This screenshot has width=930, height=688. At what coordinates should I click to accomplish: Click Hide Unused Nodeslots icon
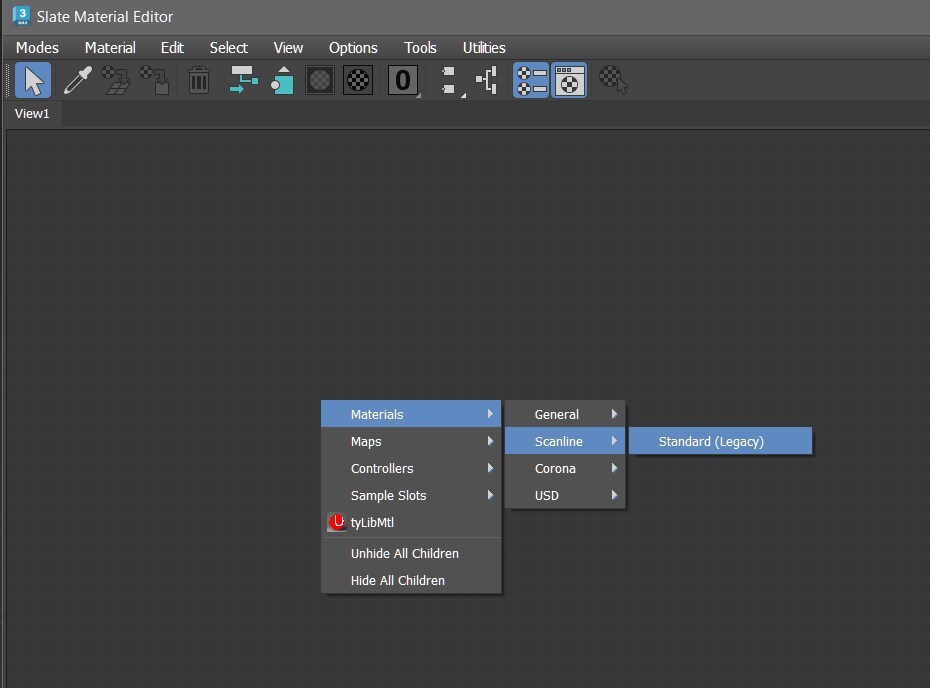pos(283,80)
